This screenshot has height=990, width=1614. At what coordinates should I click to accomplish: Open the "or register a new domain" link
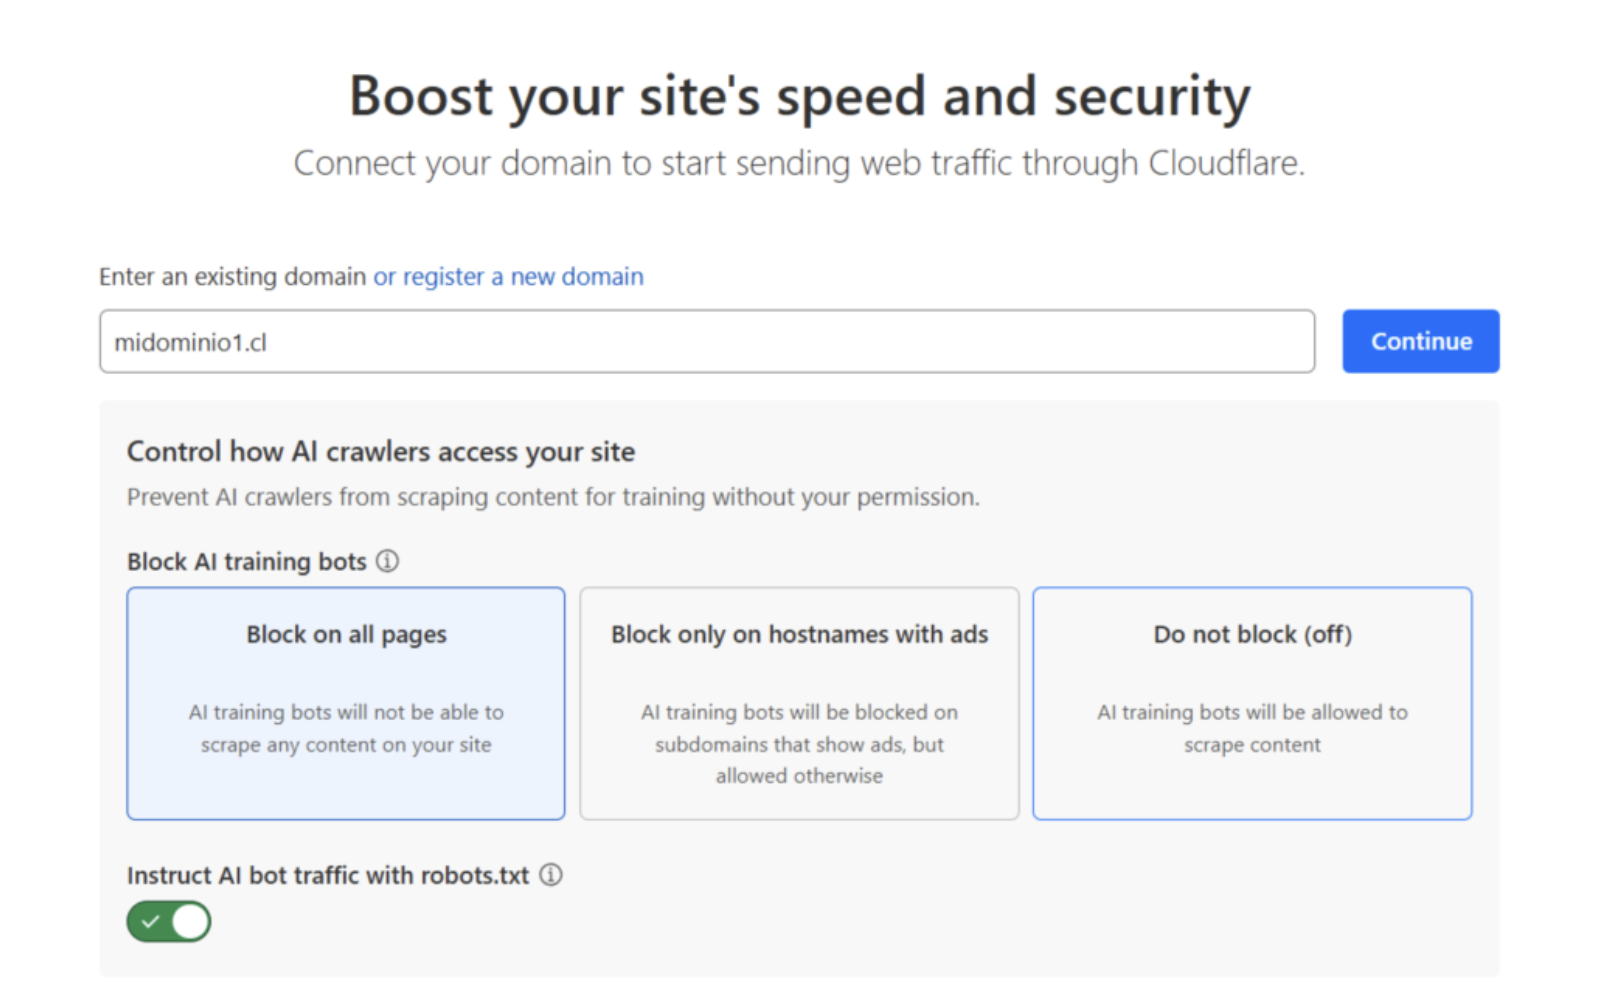click(508, 277)
